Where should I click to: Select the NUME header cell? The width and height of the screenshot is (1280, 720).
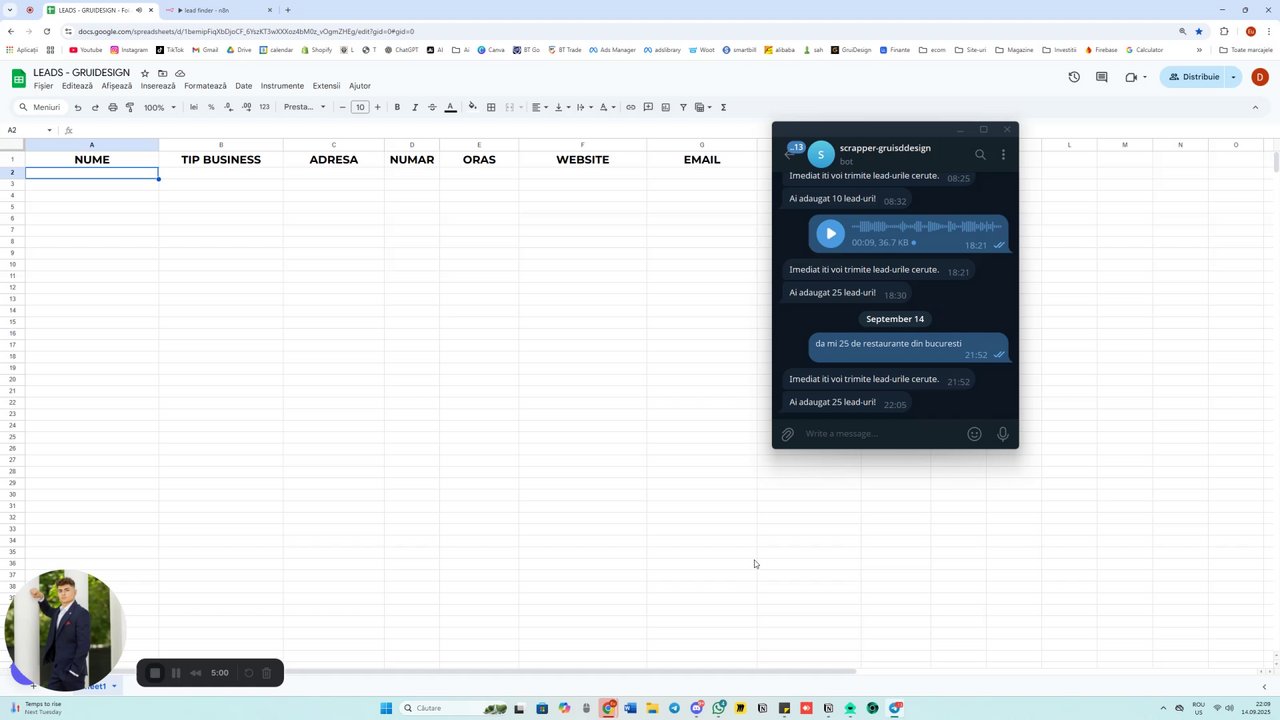point(92,160)
